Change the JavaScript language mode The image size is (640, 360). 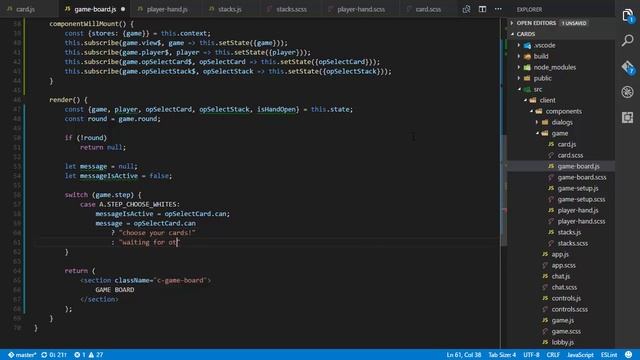point(580,355)
